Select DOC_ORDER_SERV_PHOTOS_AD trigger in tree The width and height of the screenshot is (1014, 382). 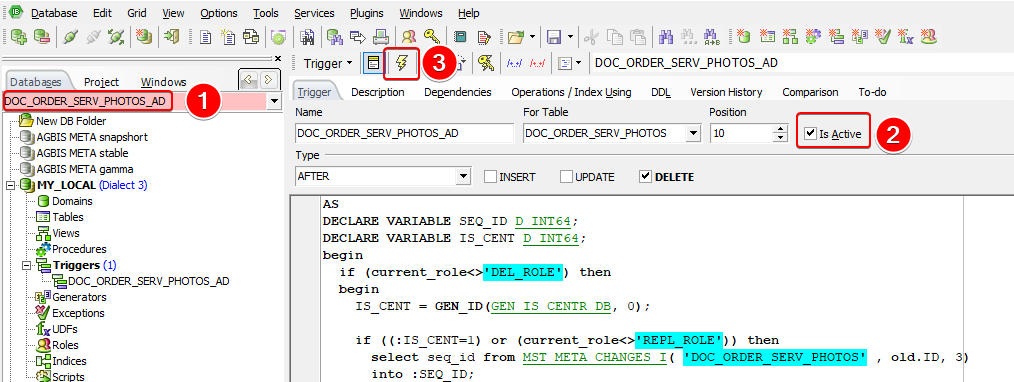pos(149,281)
